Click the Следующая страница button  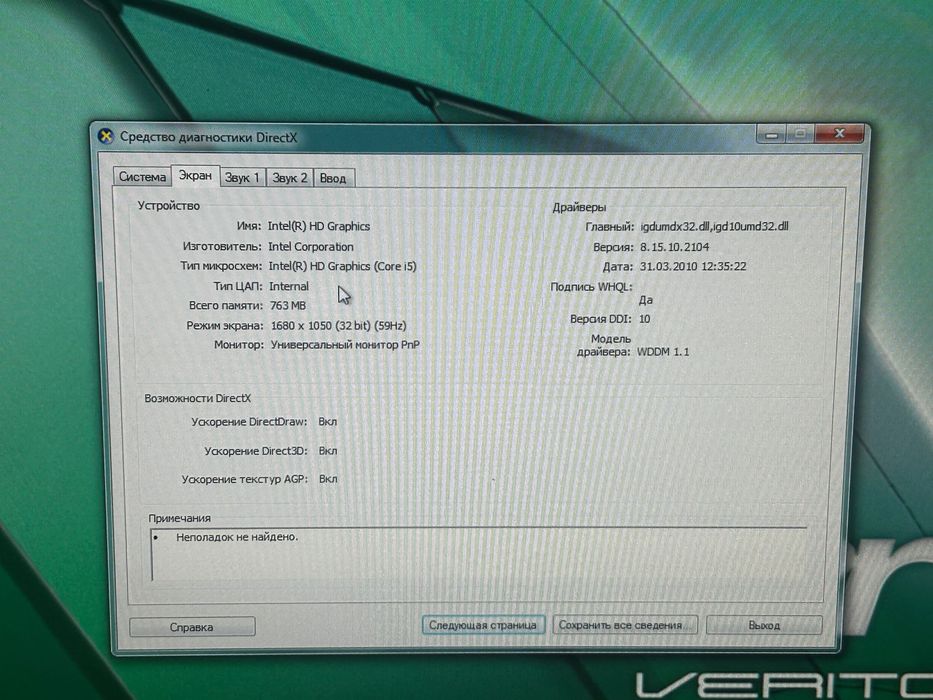pyautogui.click(x=483, y=625)
